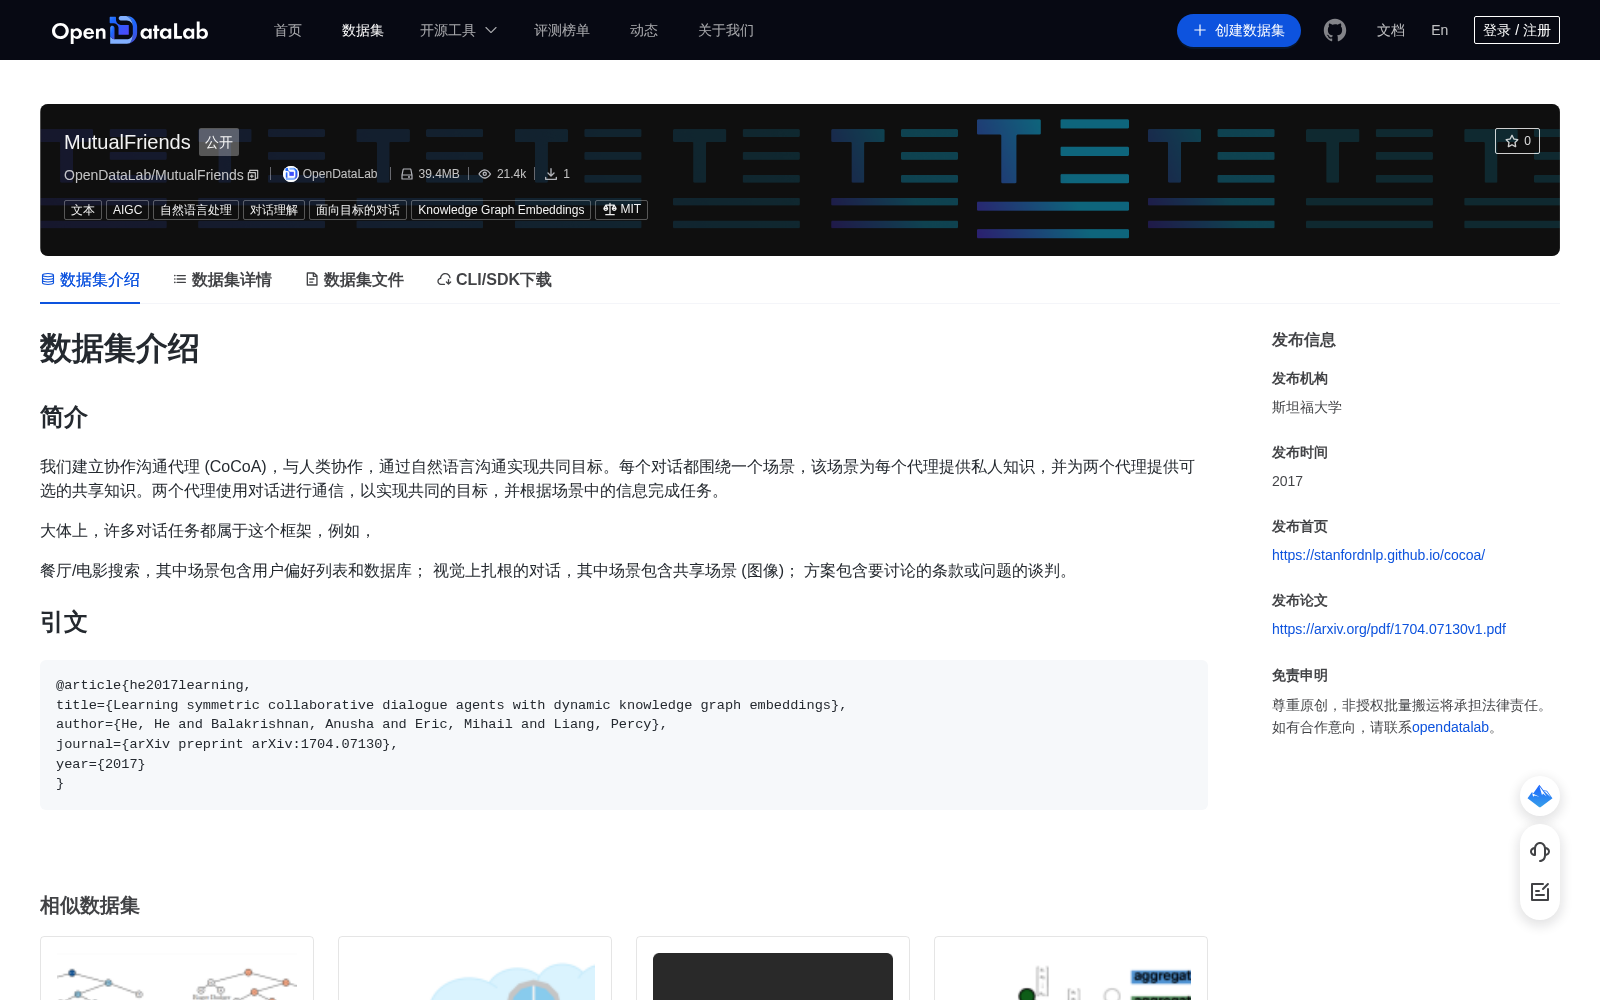
Task: Open the GitHub icon link
Action: 1335,30
